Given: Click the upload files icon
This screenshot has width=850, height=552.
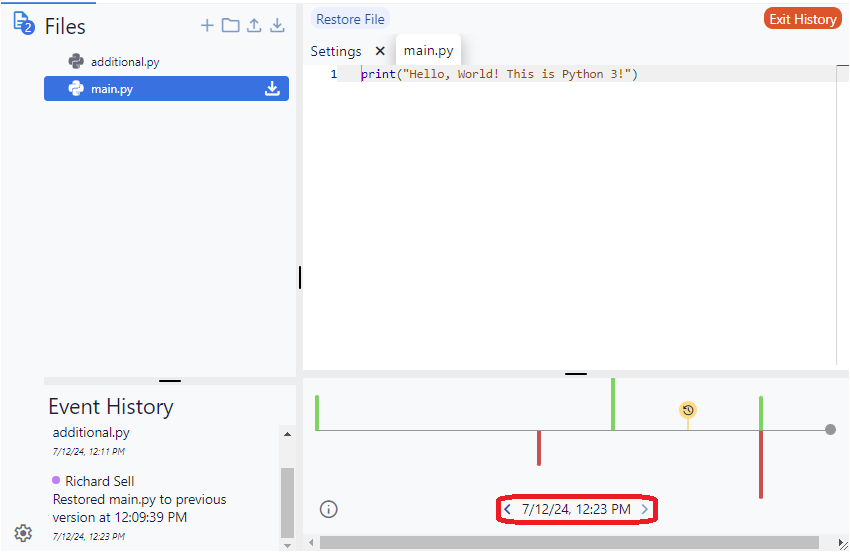Looking at the screenshot, I should tap(254, 26).
